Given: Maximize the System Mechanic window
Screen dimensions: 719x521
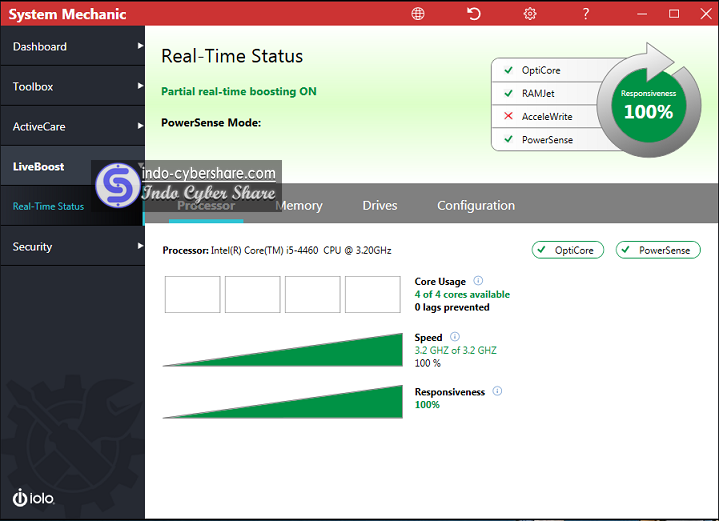Looking at the screenshot, I should pyautogui.click(x=674, y=14).
